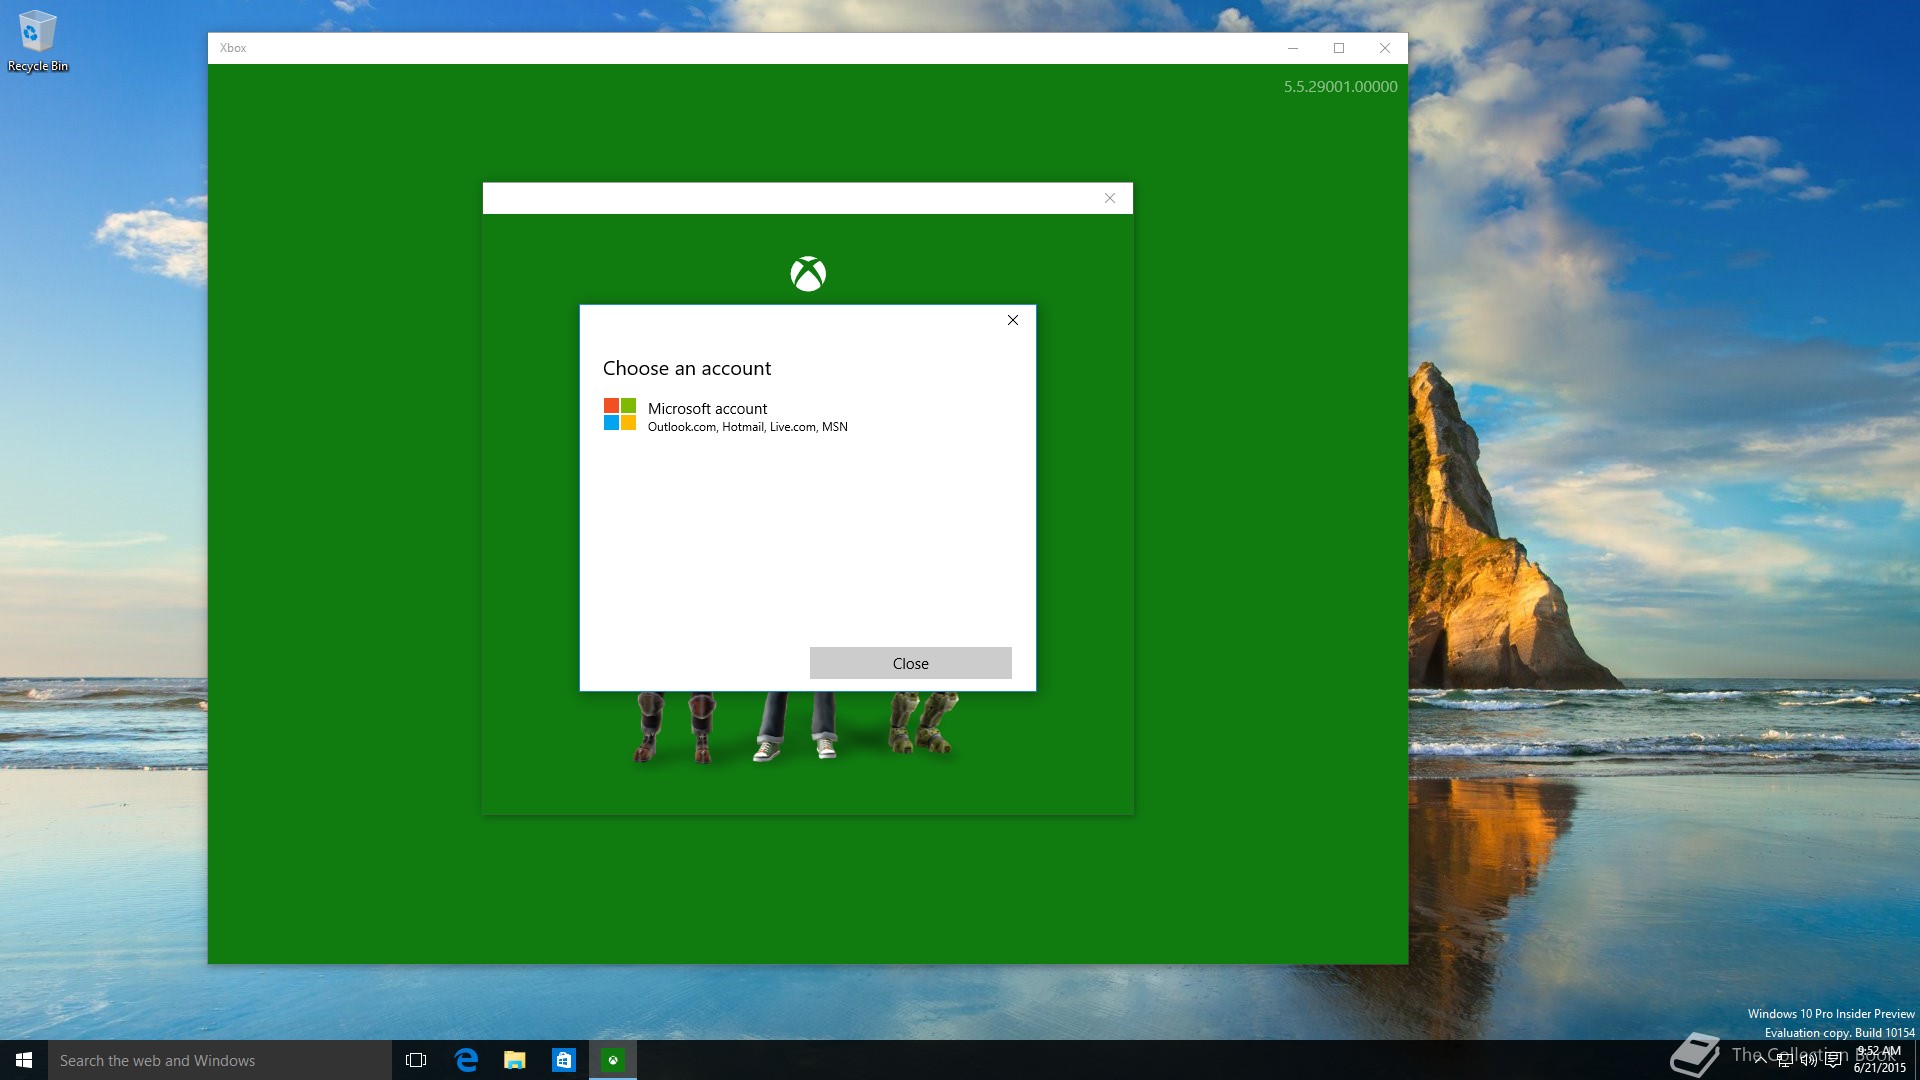
Task: Open the network status tray icon
Action: tap(1785, 1060)
